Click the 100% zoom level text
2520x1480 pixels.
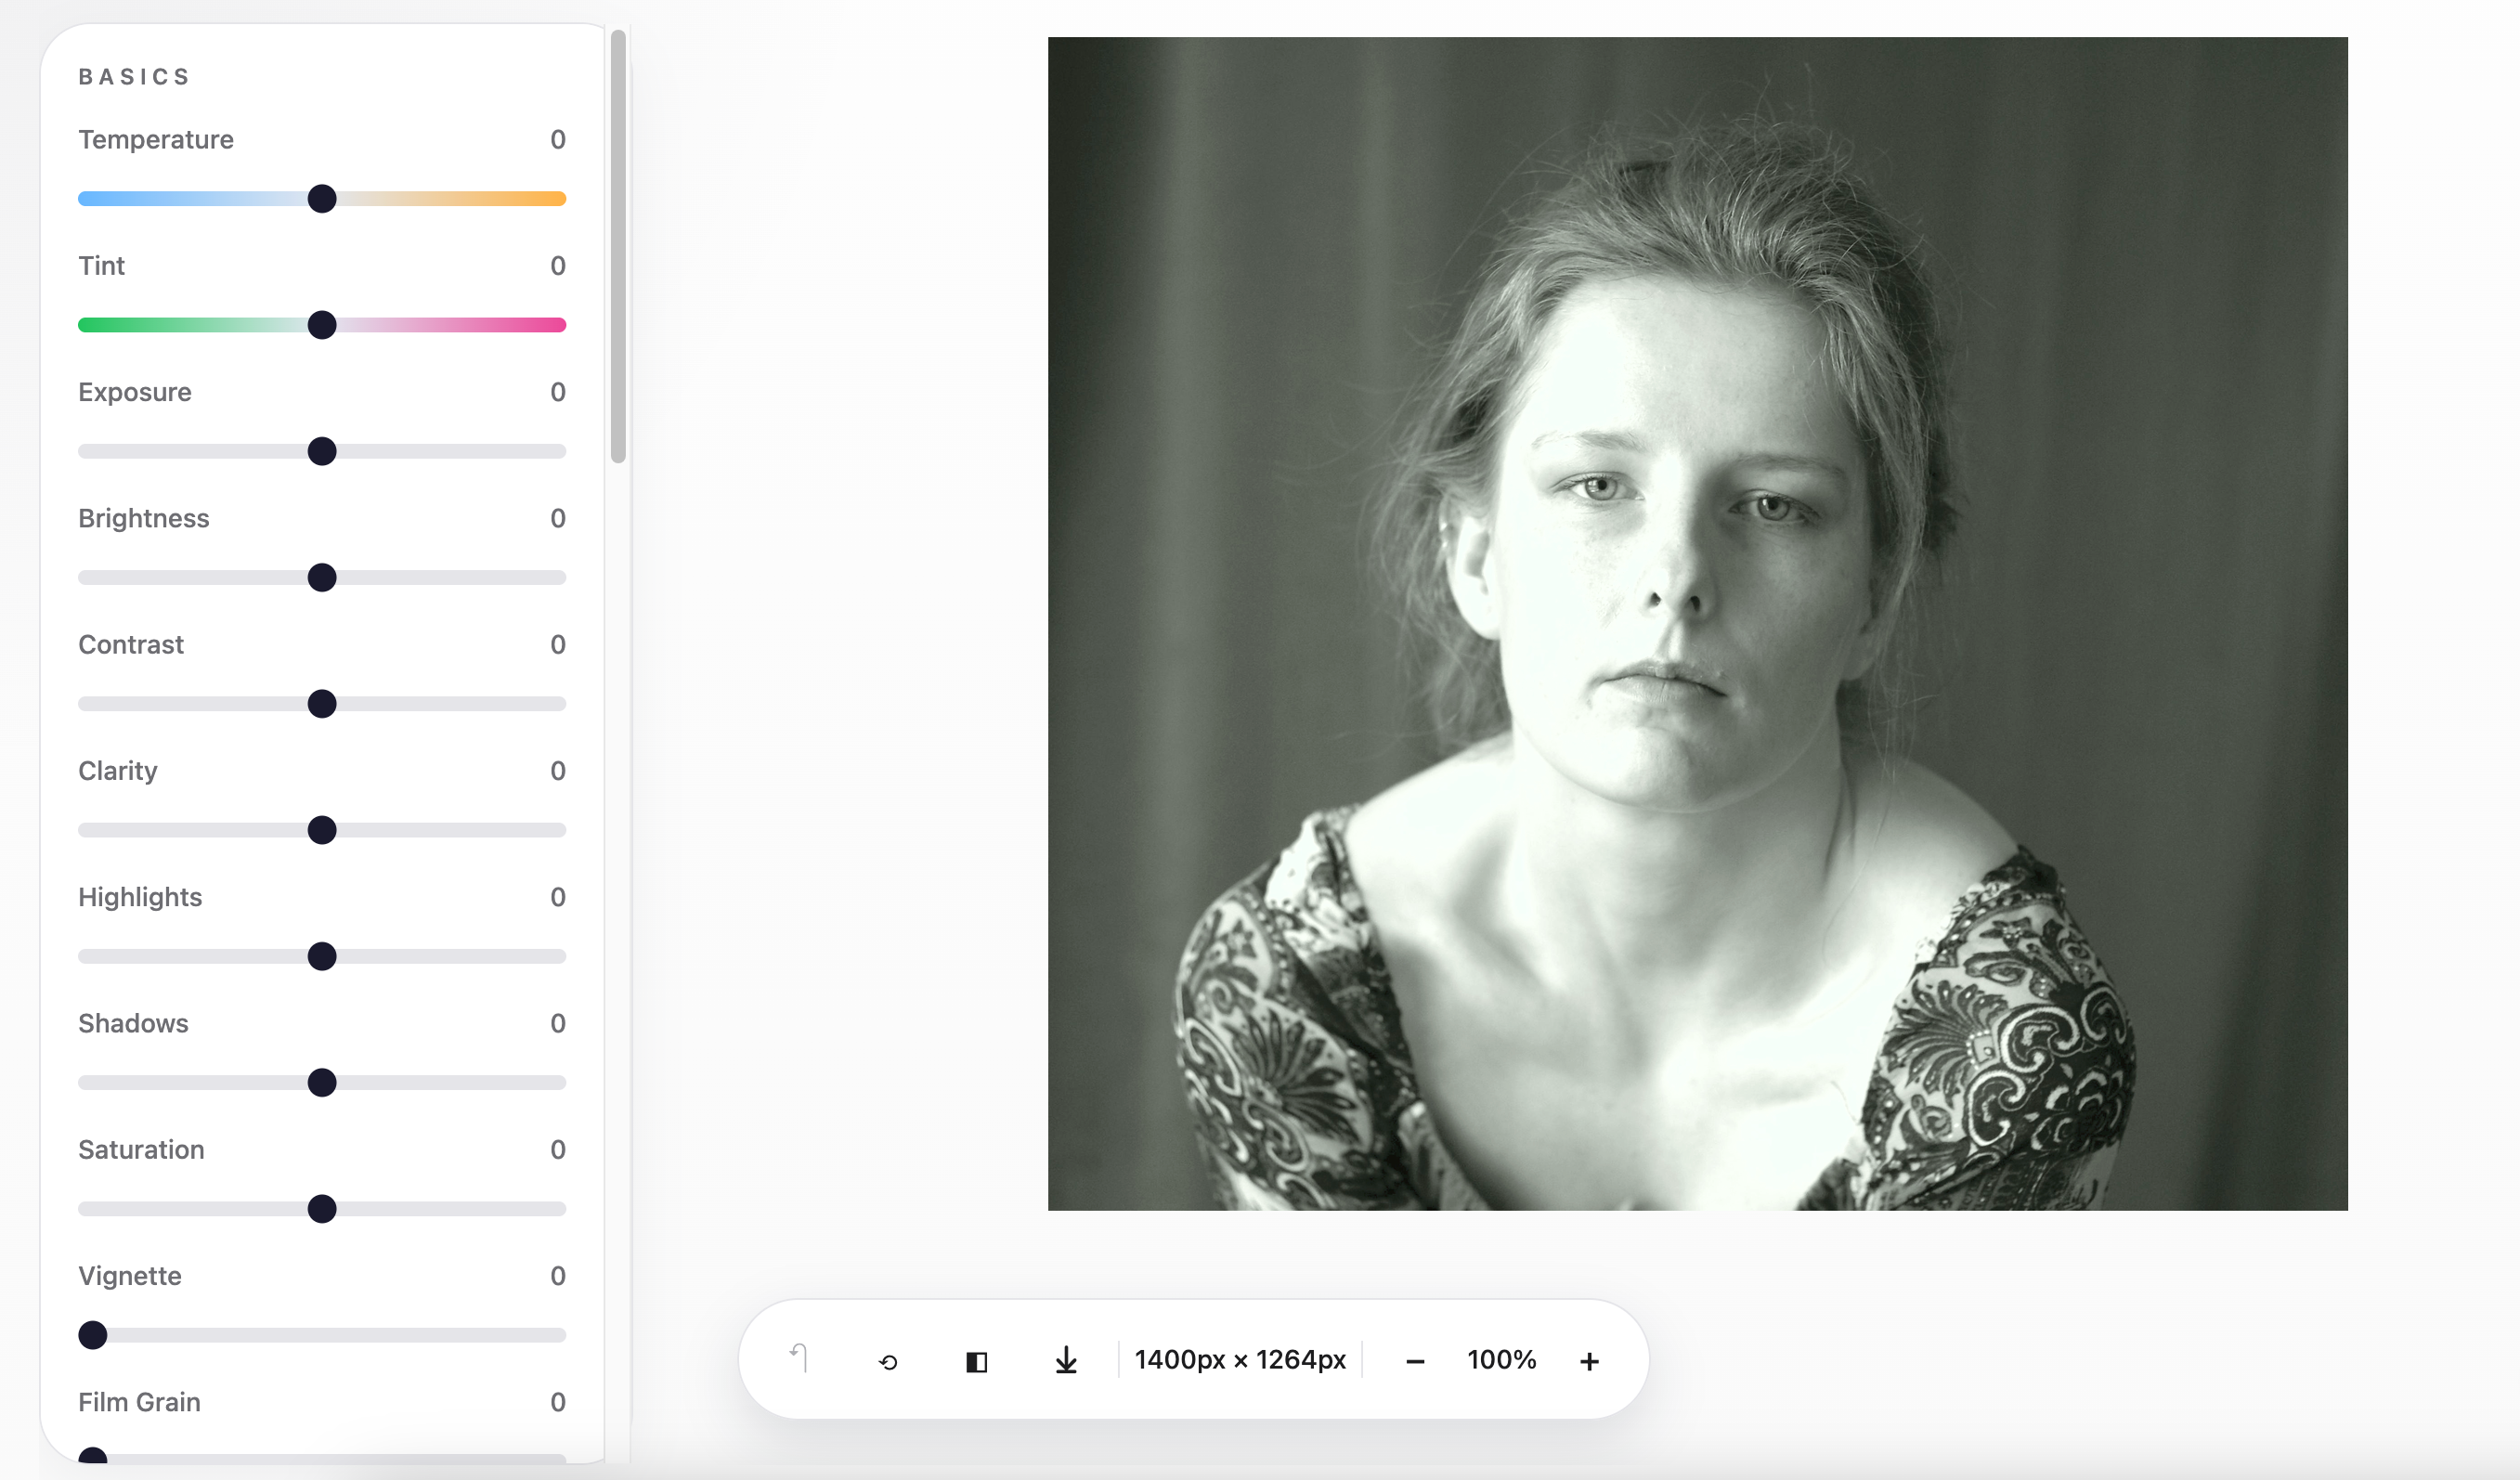coord(1501,1360)
